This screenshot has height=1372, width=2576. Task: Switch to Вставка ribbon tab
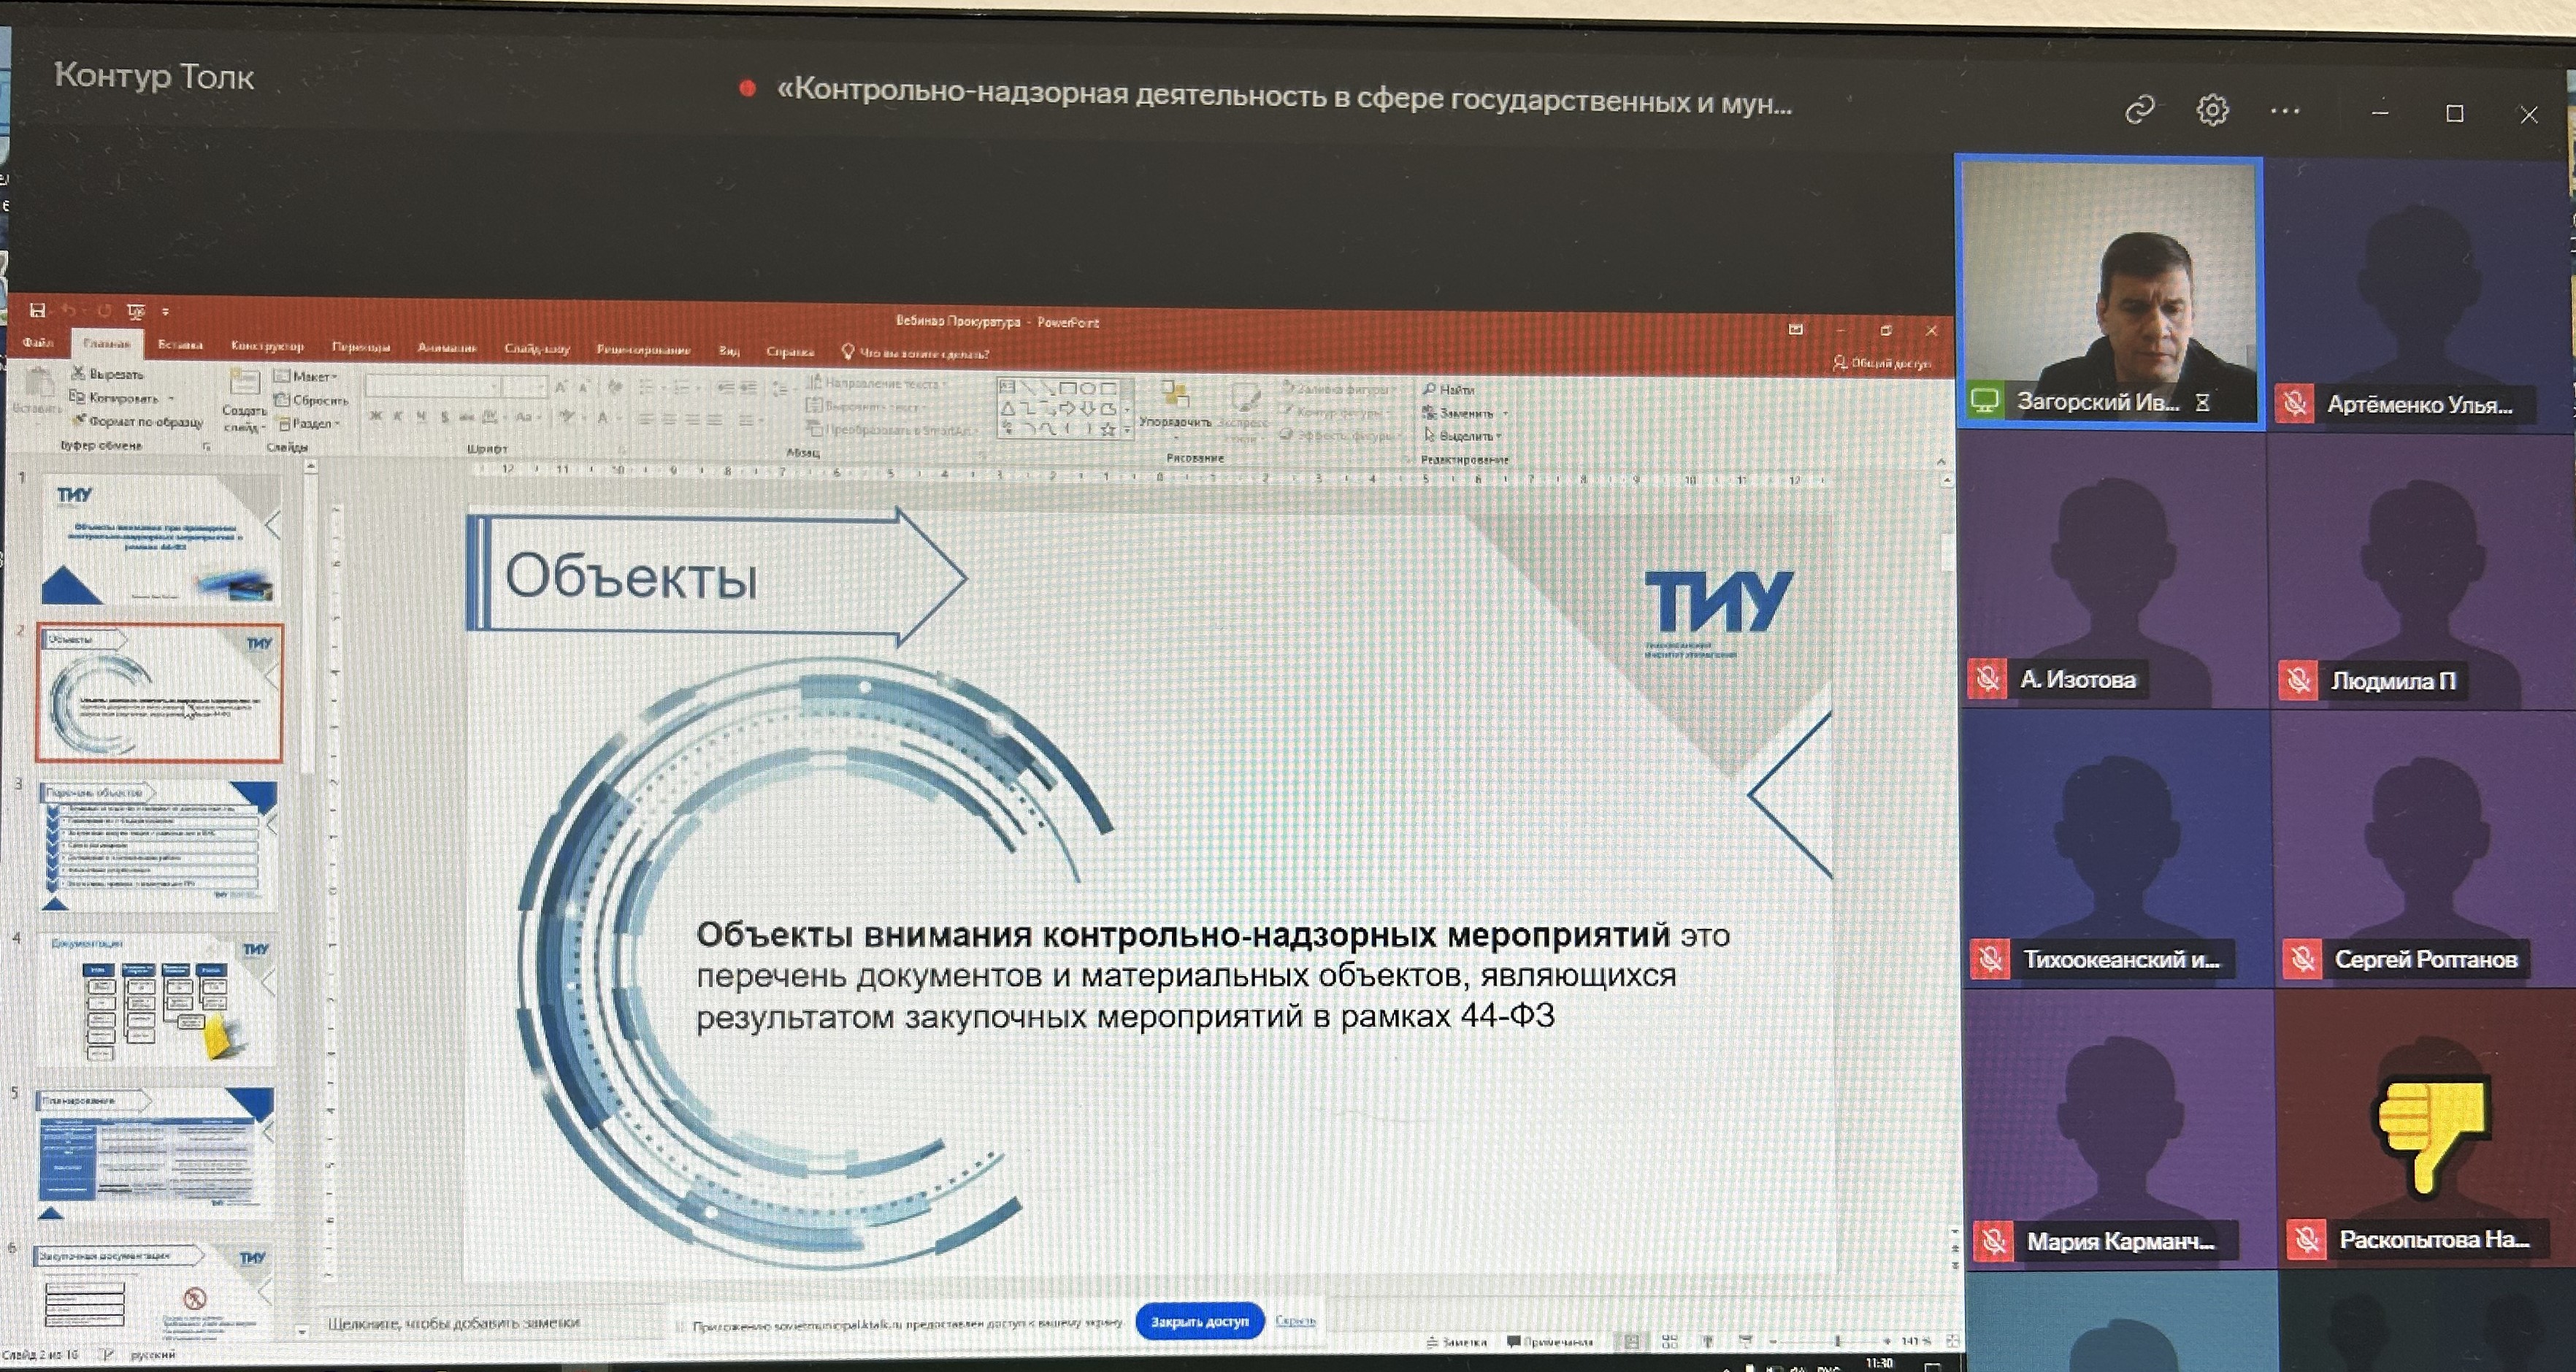tap(180, 344)
